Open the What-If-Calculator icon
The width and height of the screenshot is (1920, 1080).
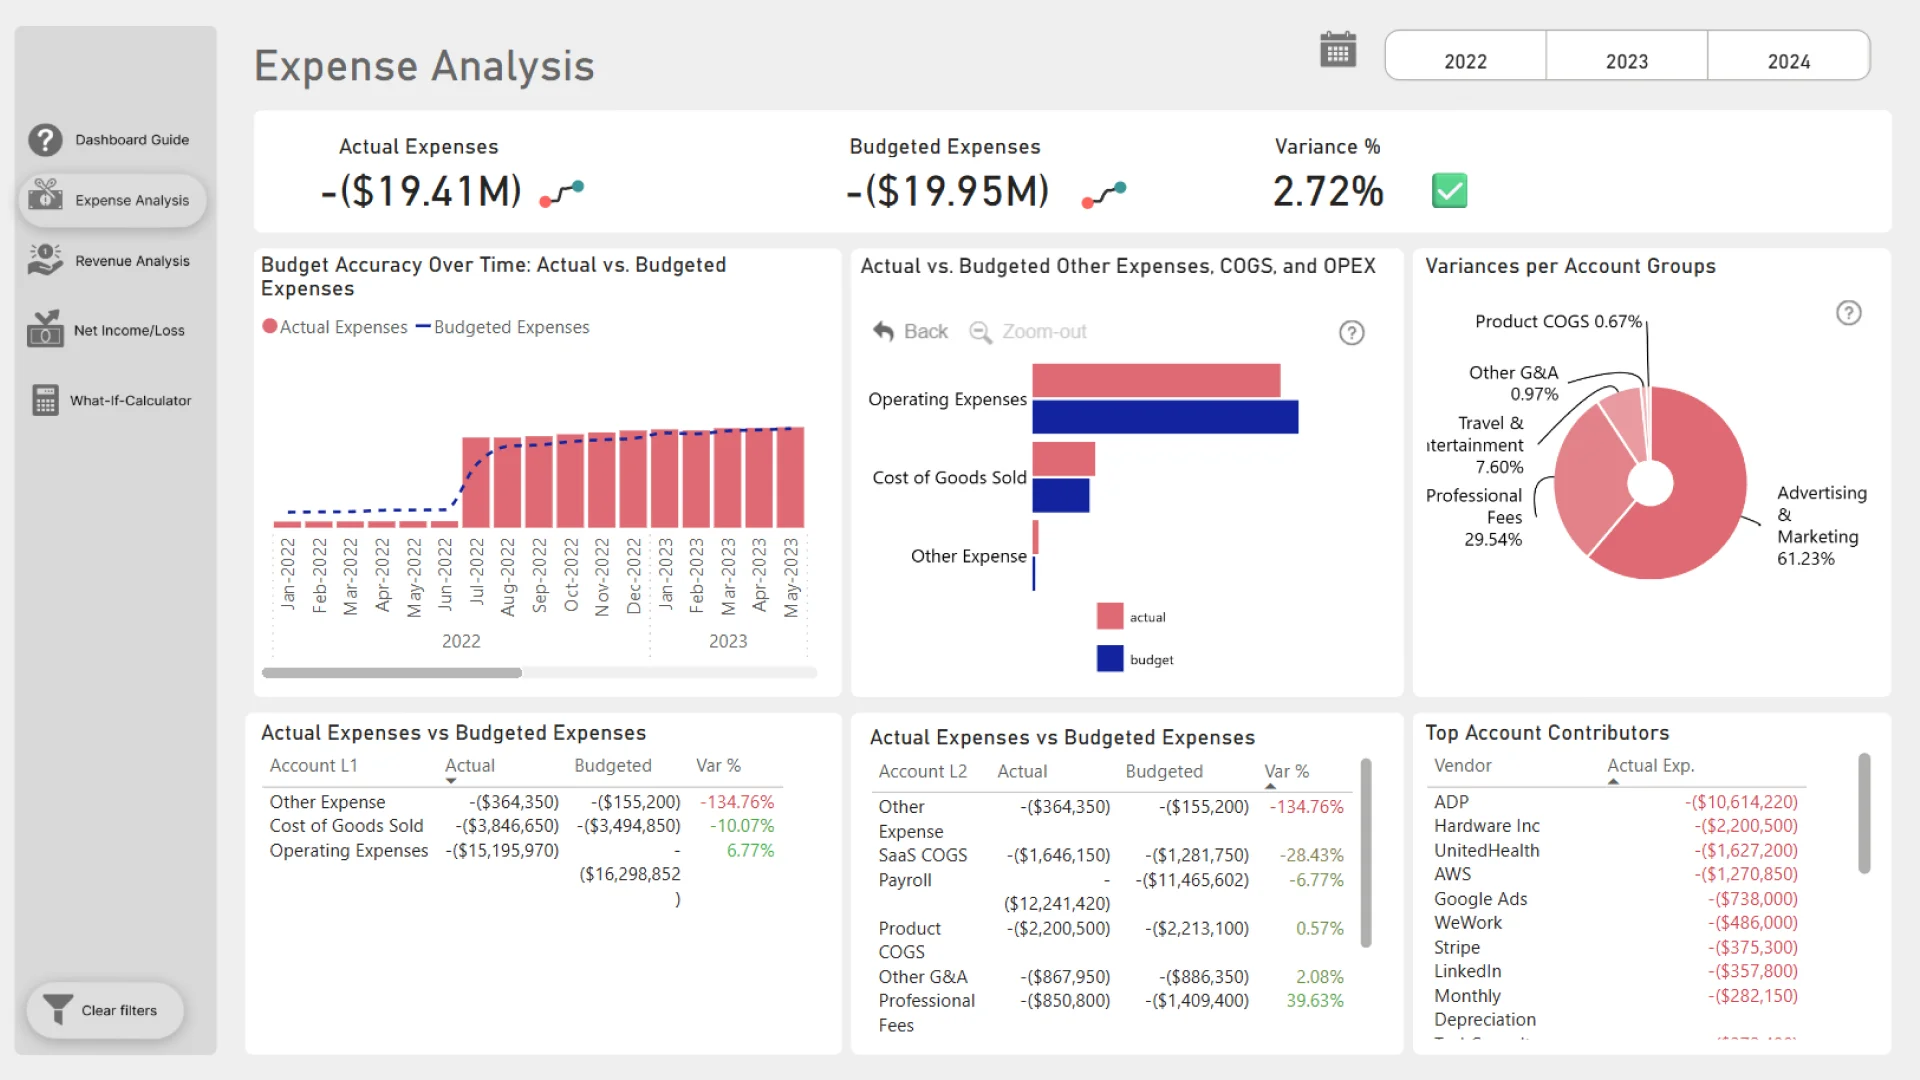coord(45,400)
